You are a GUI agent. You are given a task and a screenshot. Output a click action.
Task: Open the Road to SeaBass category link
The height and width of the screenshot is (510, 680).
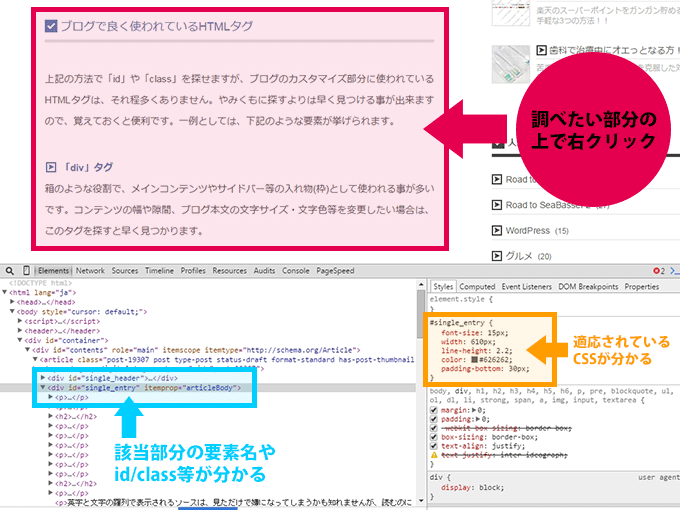557,205
